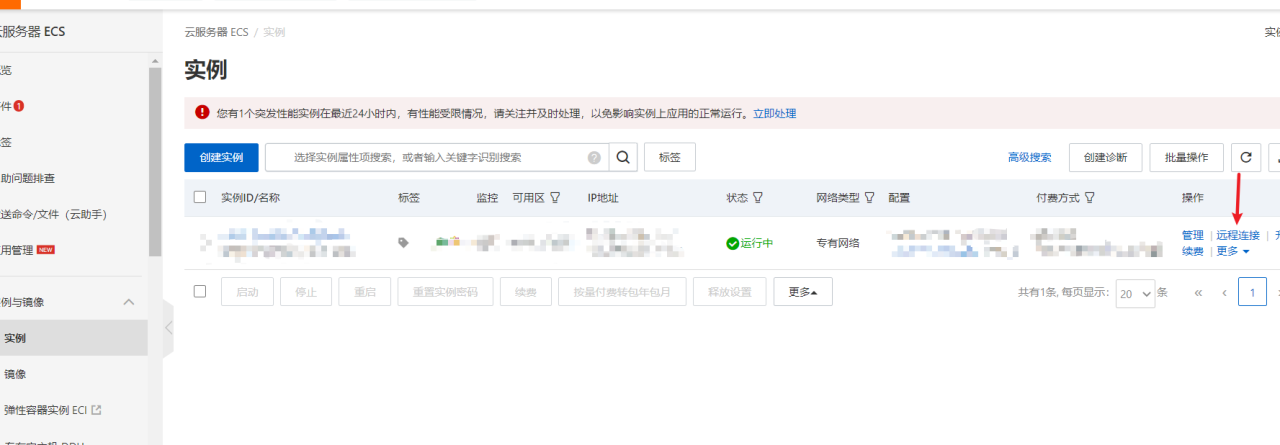
Task: Click the 远程连接 link for the instance
Action: [x=1238, y=236]
